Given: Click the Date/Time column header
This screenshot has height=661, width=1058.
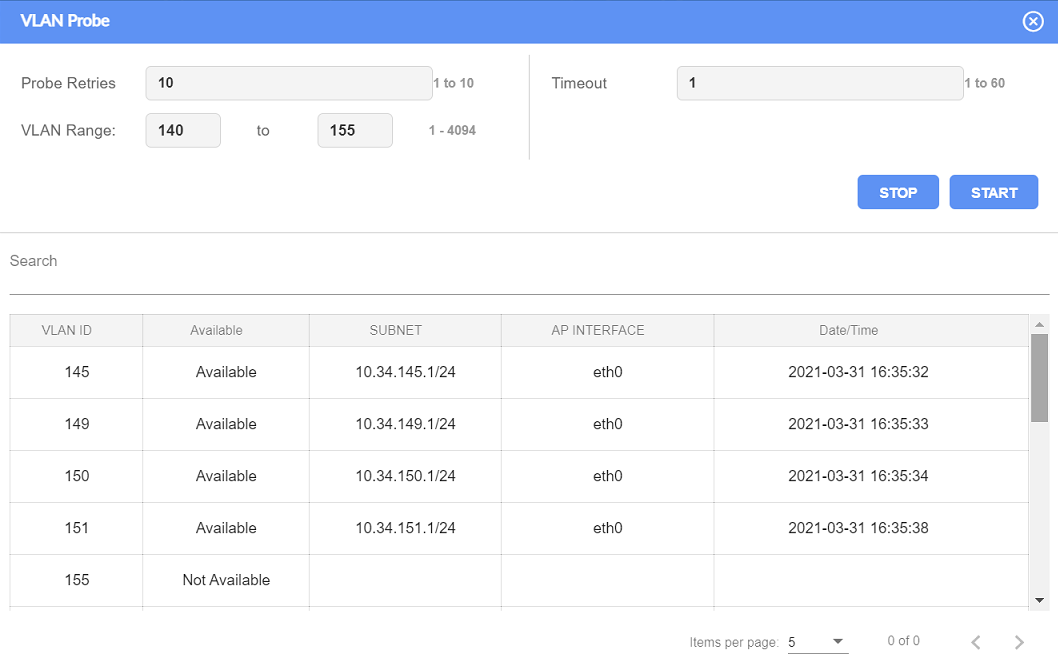Looking at the screenshot, I should pos(848,330).
